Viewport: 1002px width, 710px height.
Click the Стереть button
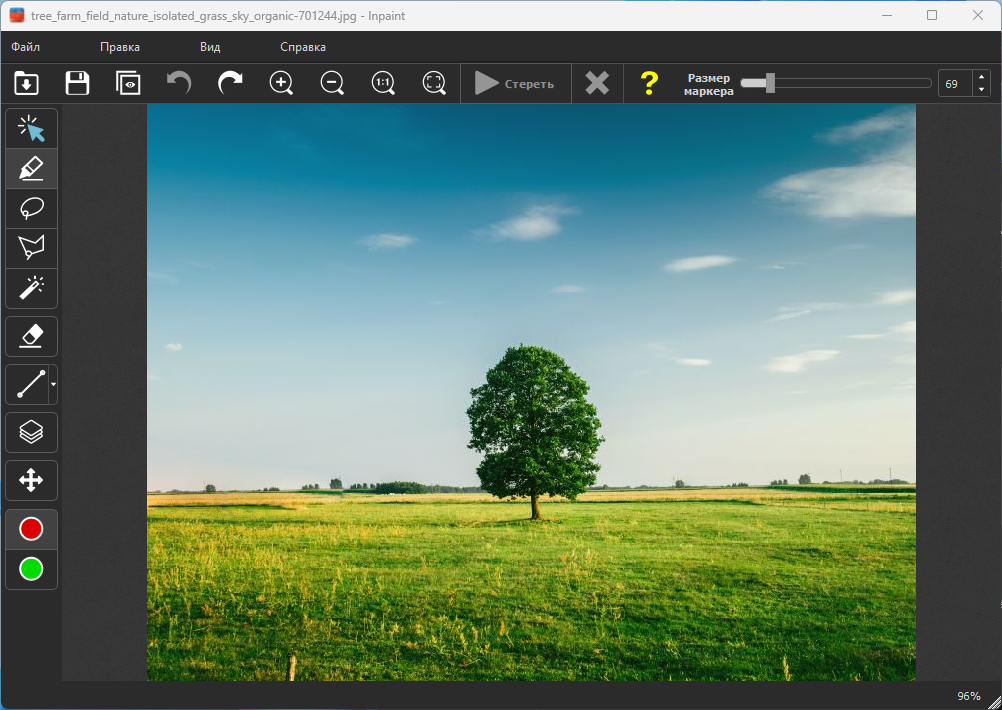[515, 84]
